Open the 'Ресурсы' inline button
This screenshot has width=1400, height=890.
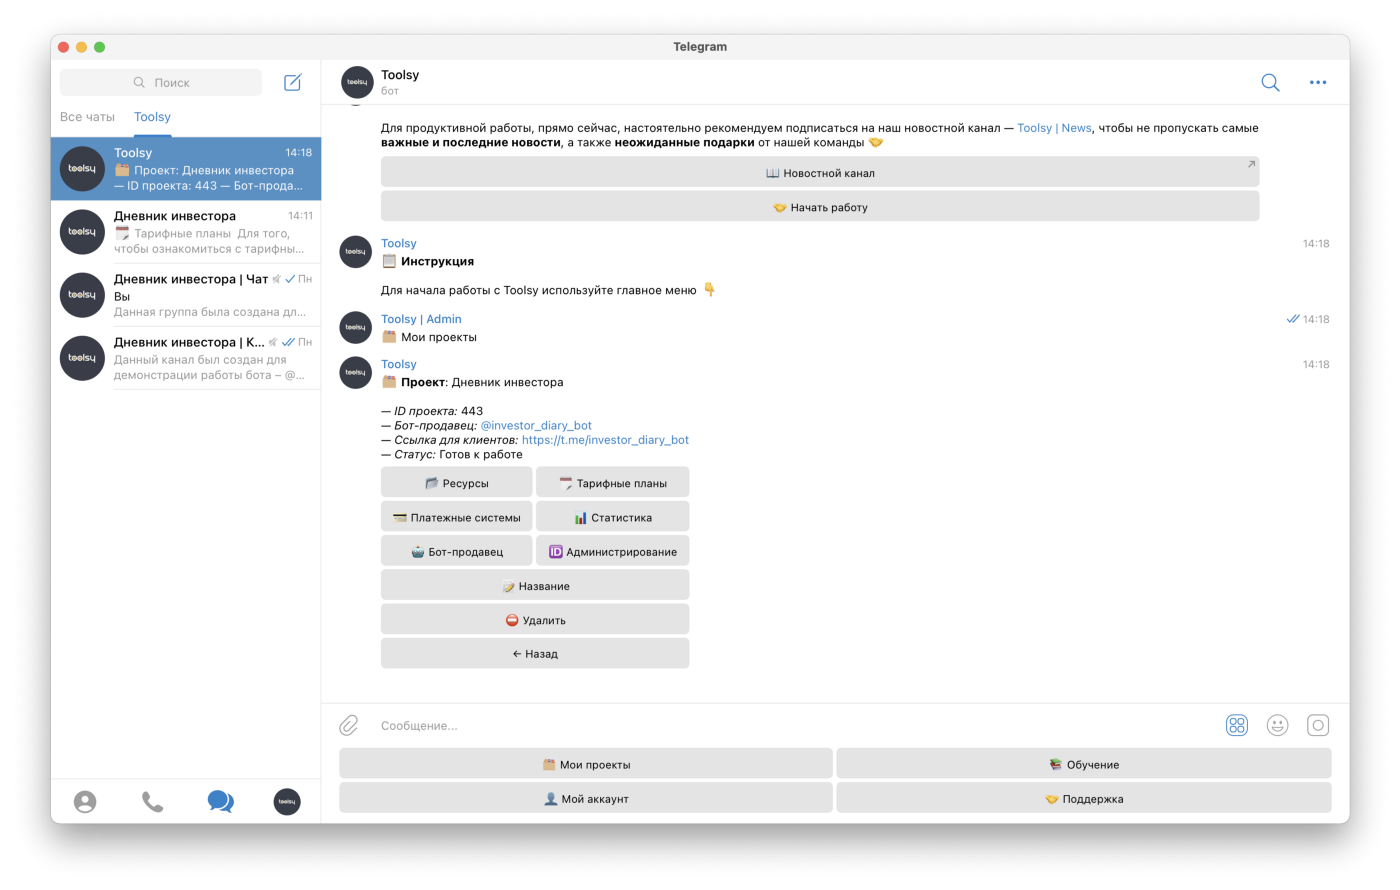tap(457, 482)
